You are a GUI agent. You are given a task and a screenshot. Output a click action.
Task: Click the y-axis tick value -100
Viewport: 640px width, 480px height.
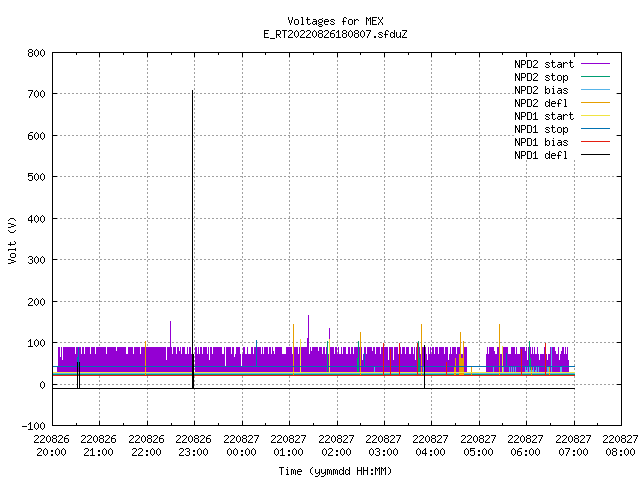33,426
